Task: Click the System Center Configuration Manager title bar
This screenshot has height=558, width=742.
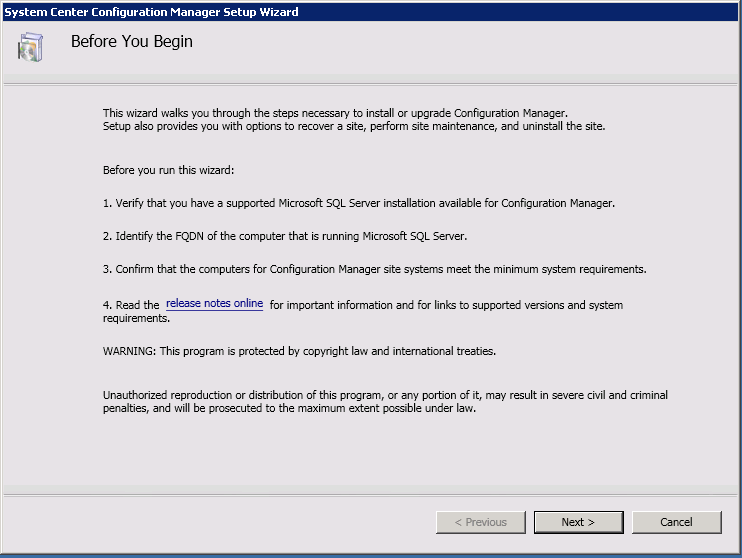Action: 371,11
